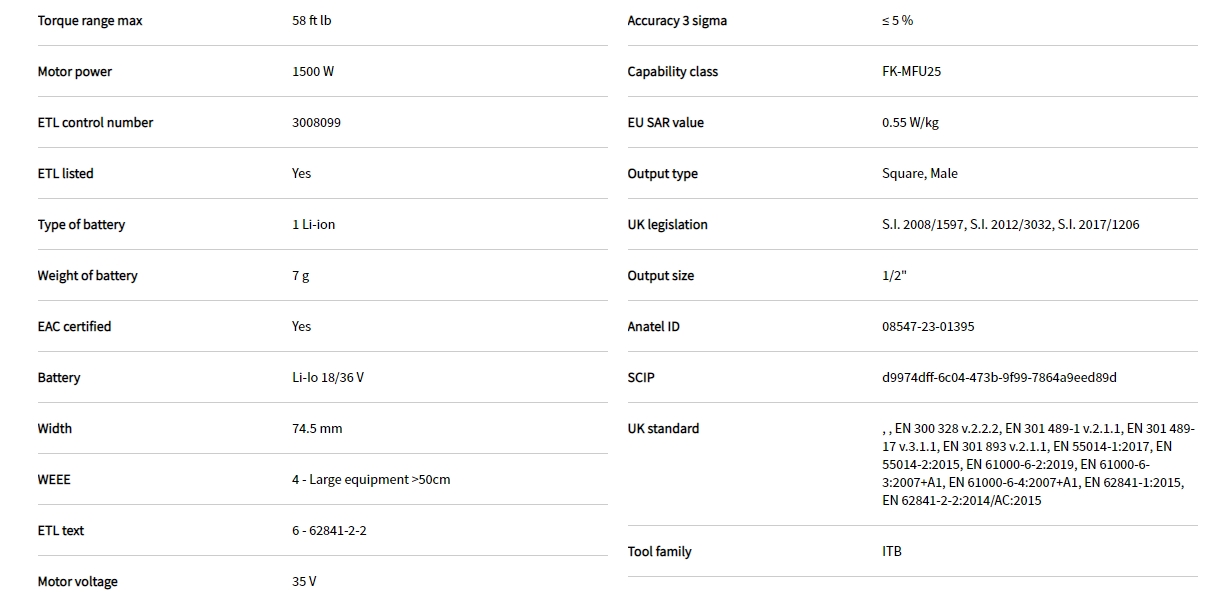Viewport: 1224px width, 604px height.
Task: Select the WEEE Large equipment value
Action: [371, 480]
